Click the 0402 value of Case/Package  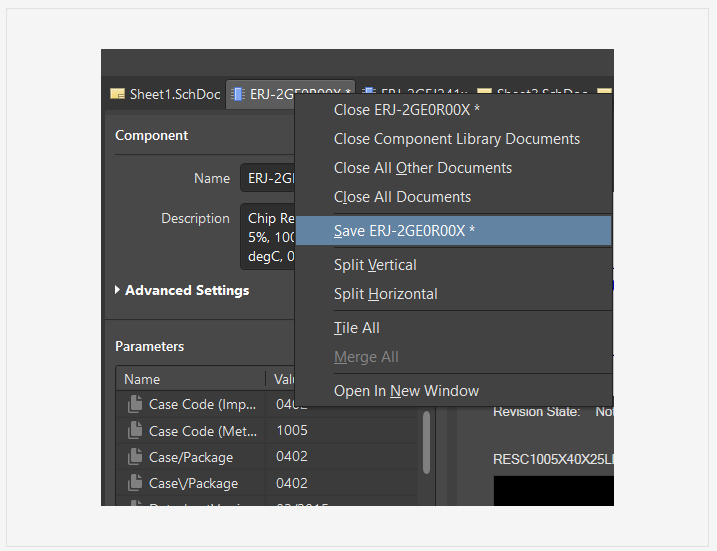292,456
